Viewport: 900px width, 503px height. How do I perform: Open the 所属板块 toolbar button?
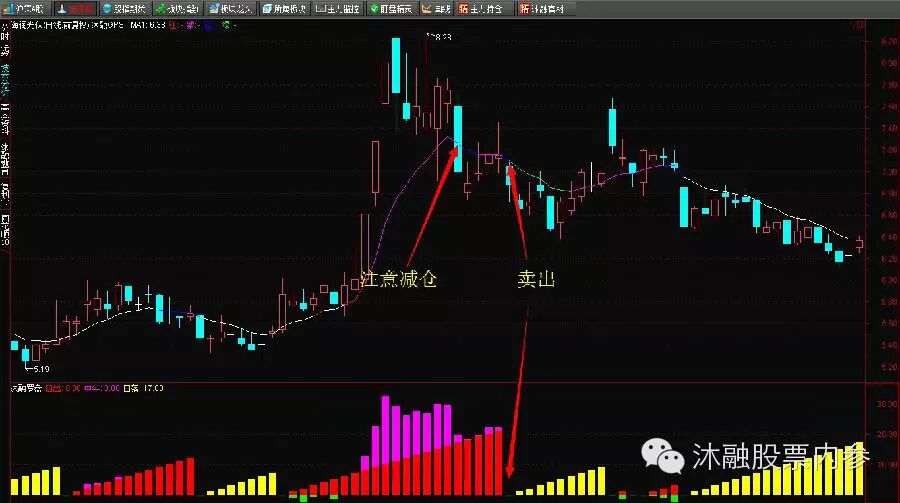point(284,9)
